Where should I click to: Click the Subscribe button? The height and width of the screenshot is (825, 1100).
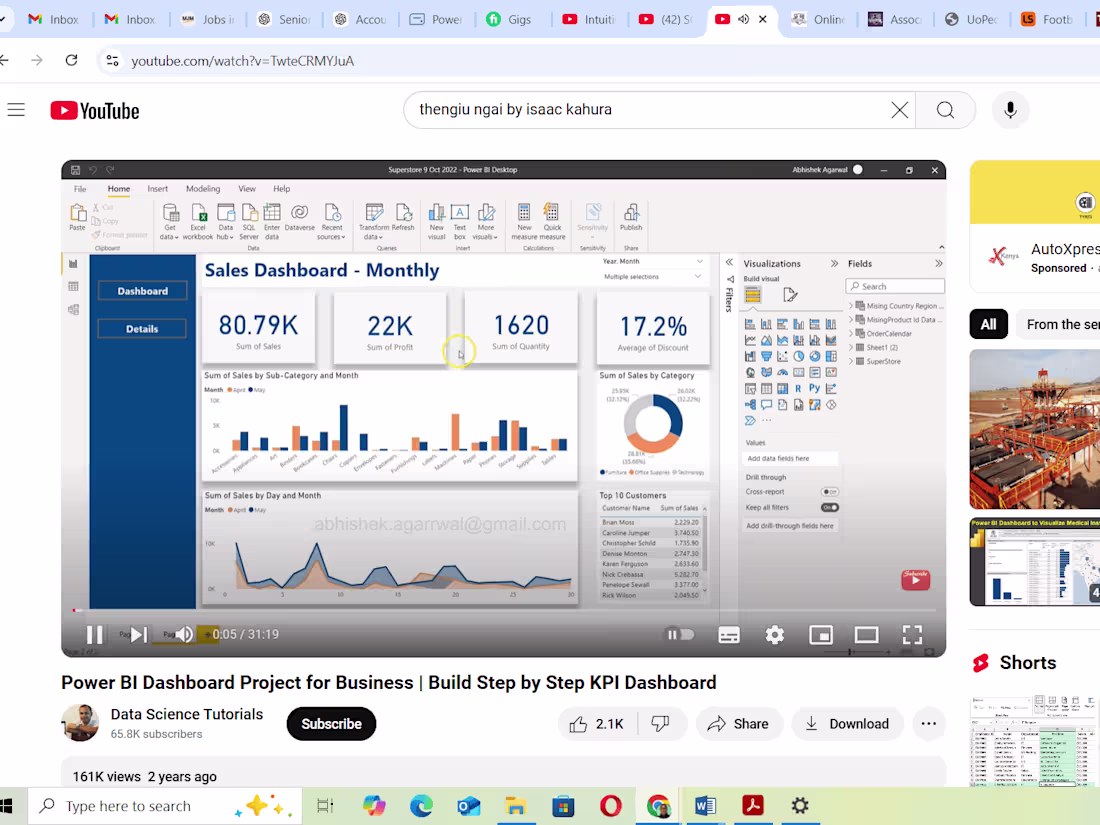(x=330, y=723)
